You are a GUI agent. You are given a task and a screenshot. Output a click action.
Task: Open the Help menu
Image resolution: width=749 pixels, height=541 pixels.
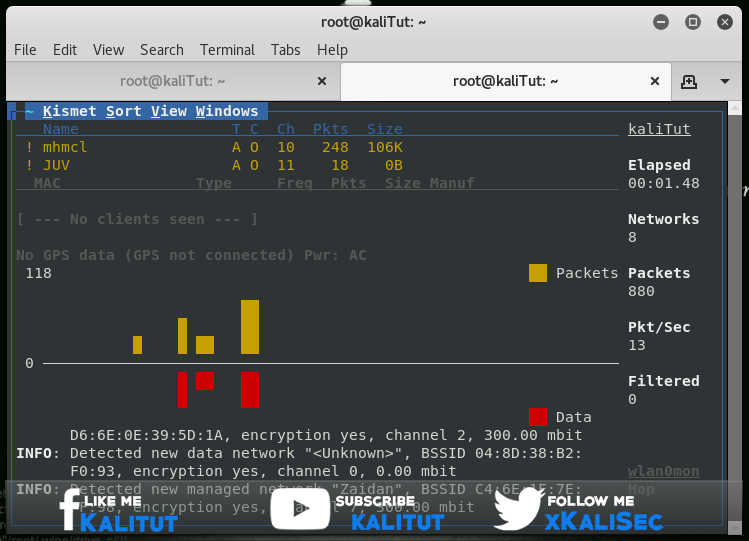coord(332,51)
